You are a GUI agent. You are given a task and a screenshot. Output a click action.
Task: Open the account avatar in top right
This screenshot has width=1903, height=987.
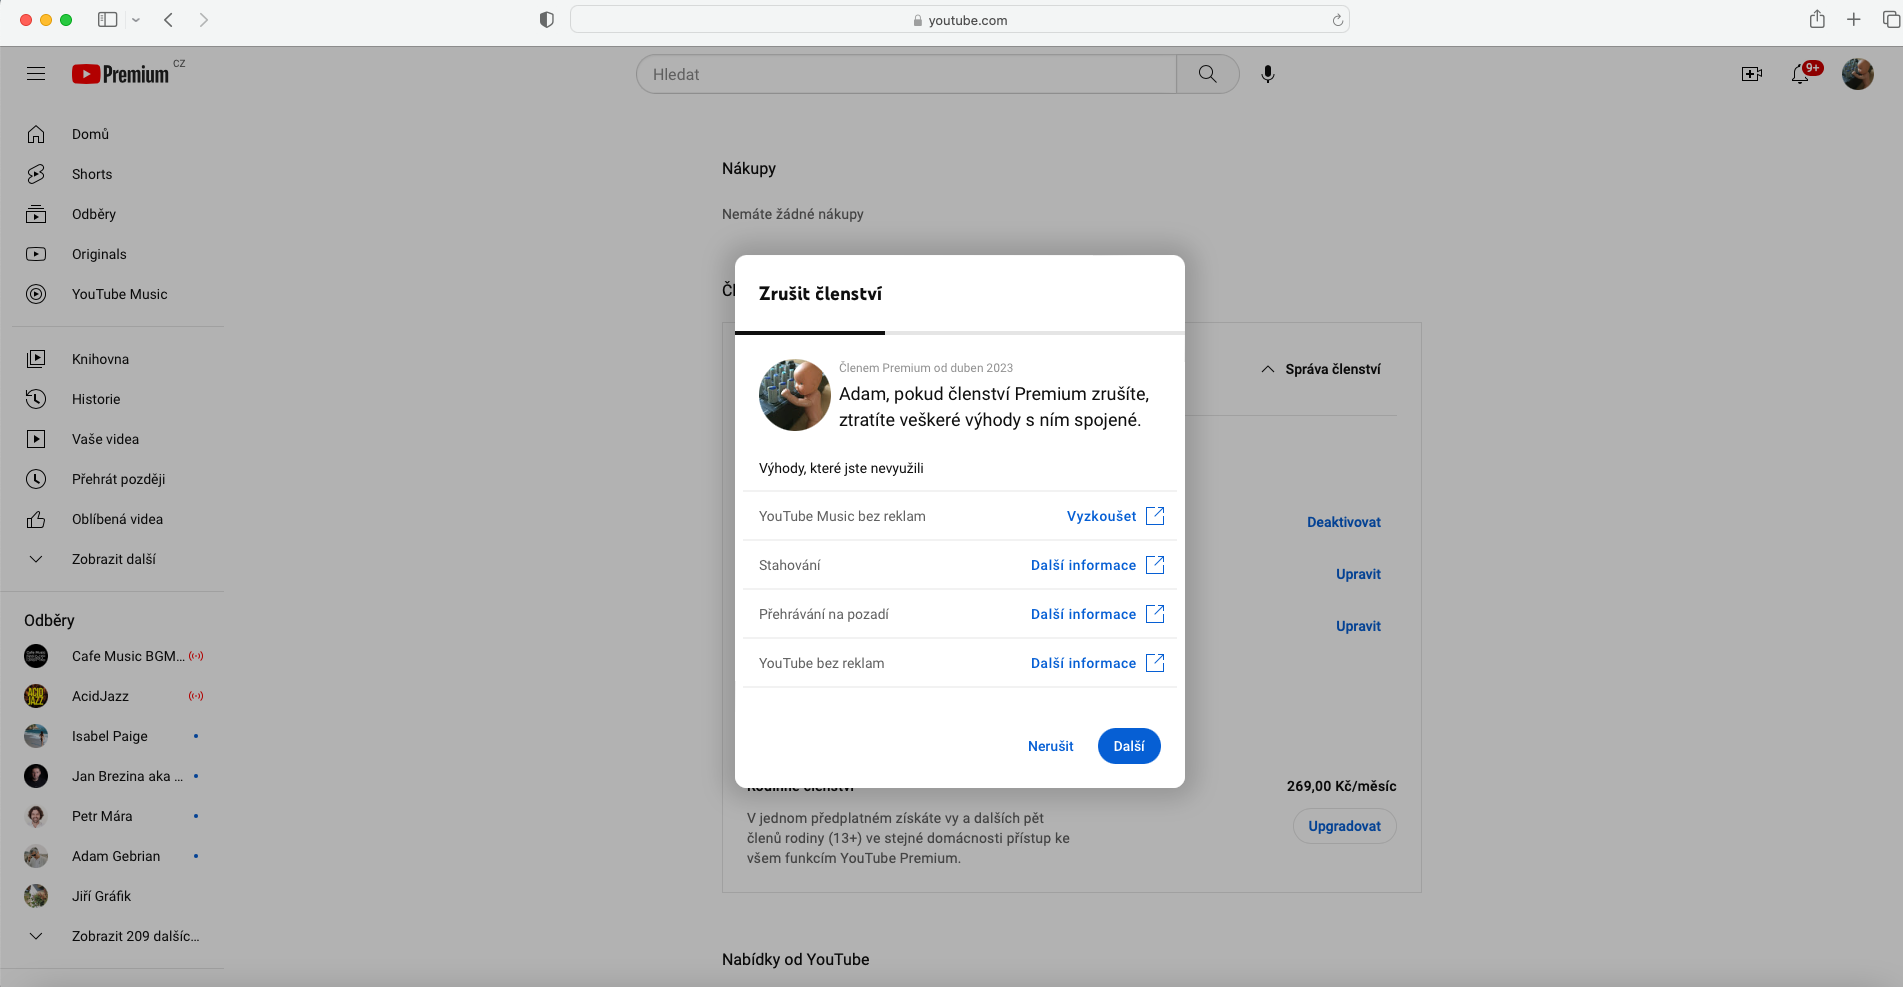(1857, 74)
